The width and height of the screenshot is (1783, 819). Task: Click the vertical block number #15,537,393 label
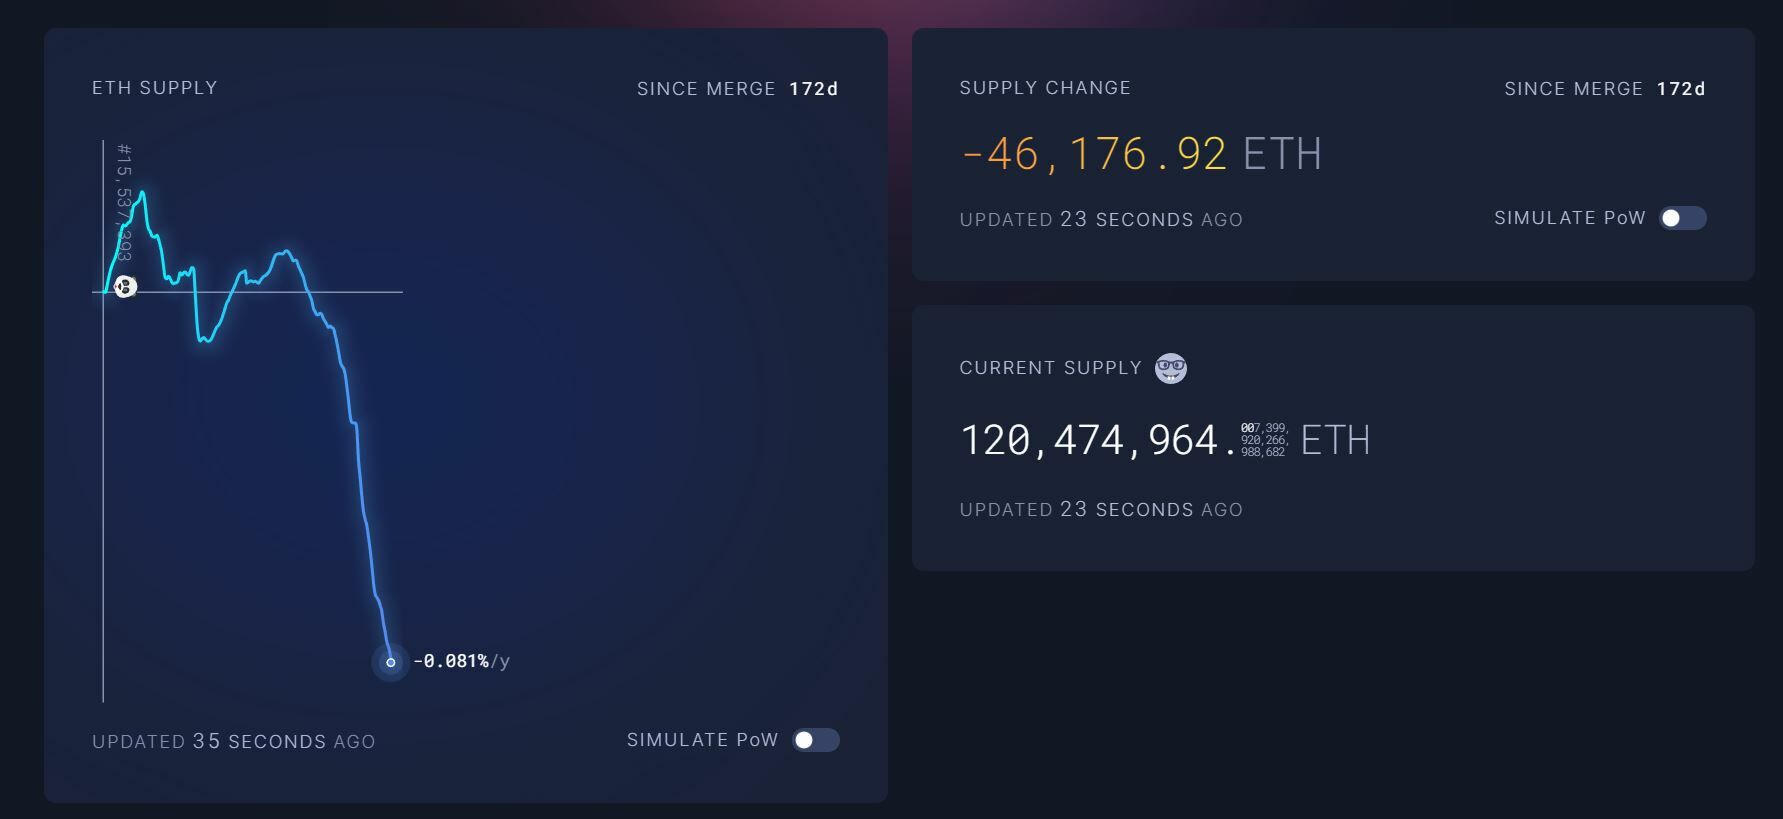click(x=124, y=200)
